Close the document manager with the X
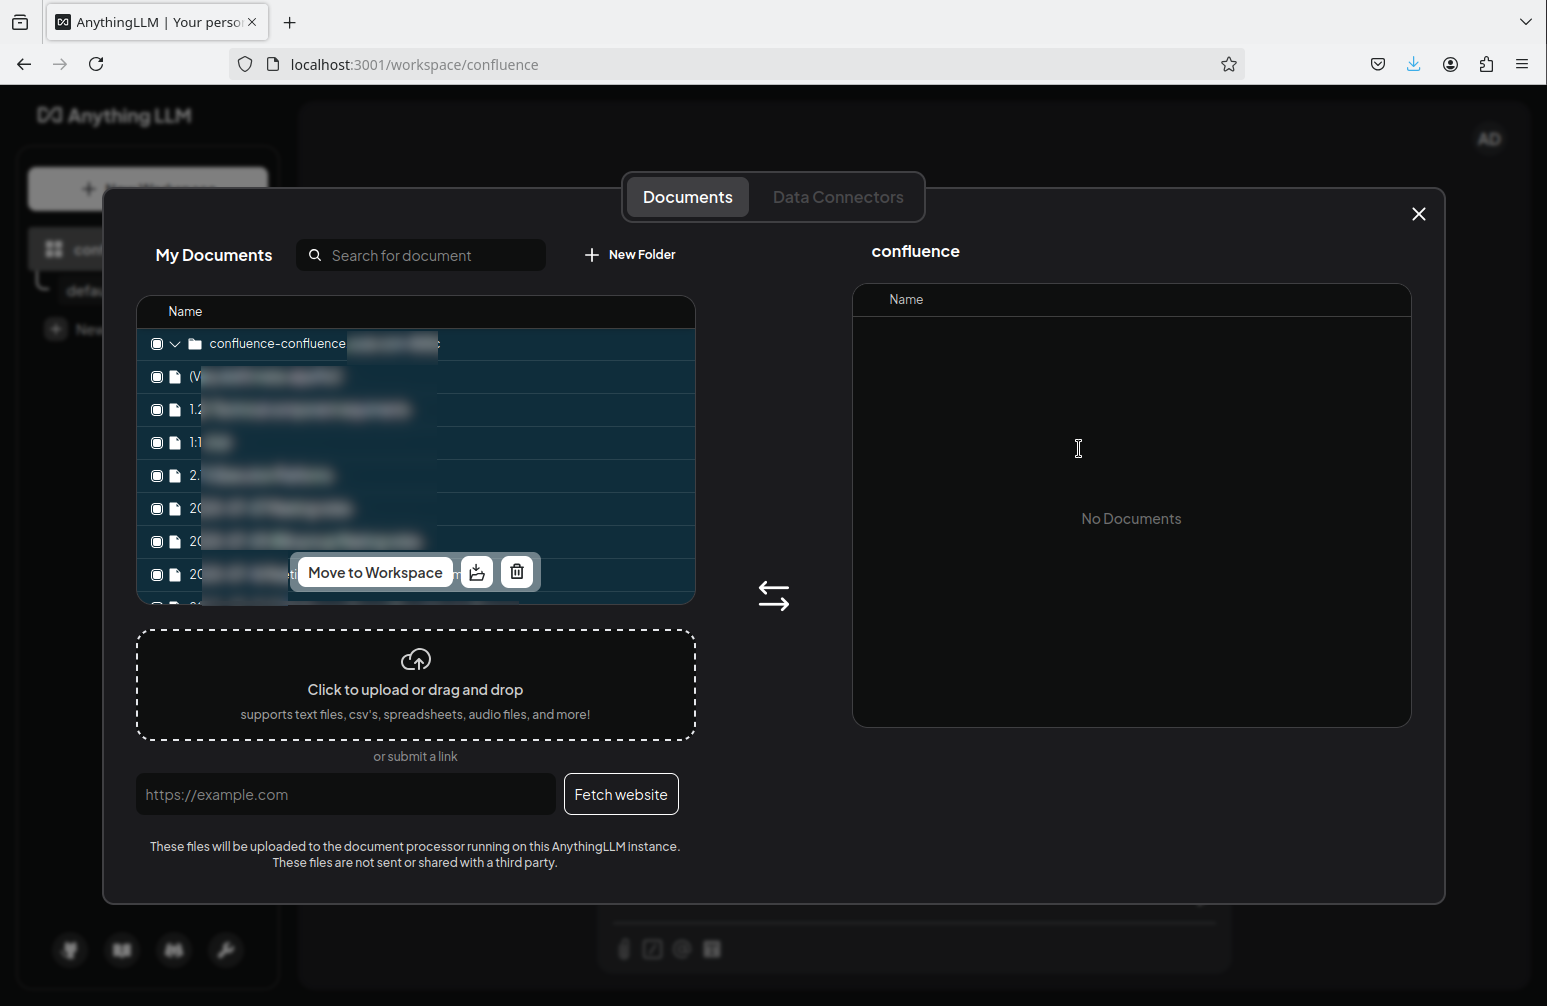 pyautogui.click(x=1418, y=214)
